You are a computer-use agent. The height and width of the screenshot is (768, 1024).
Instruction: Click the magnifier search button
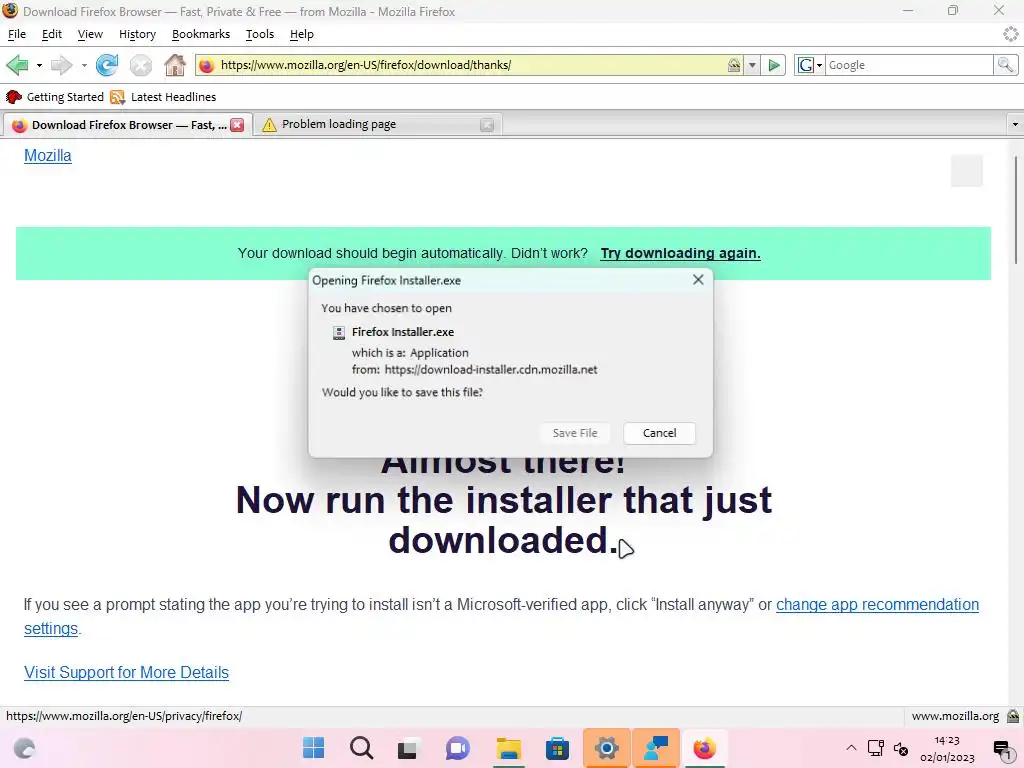1005,65
